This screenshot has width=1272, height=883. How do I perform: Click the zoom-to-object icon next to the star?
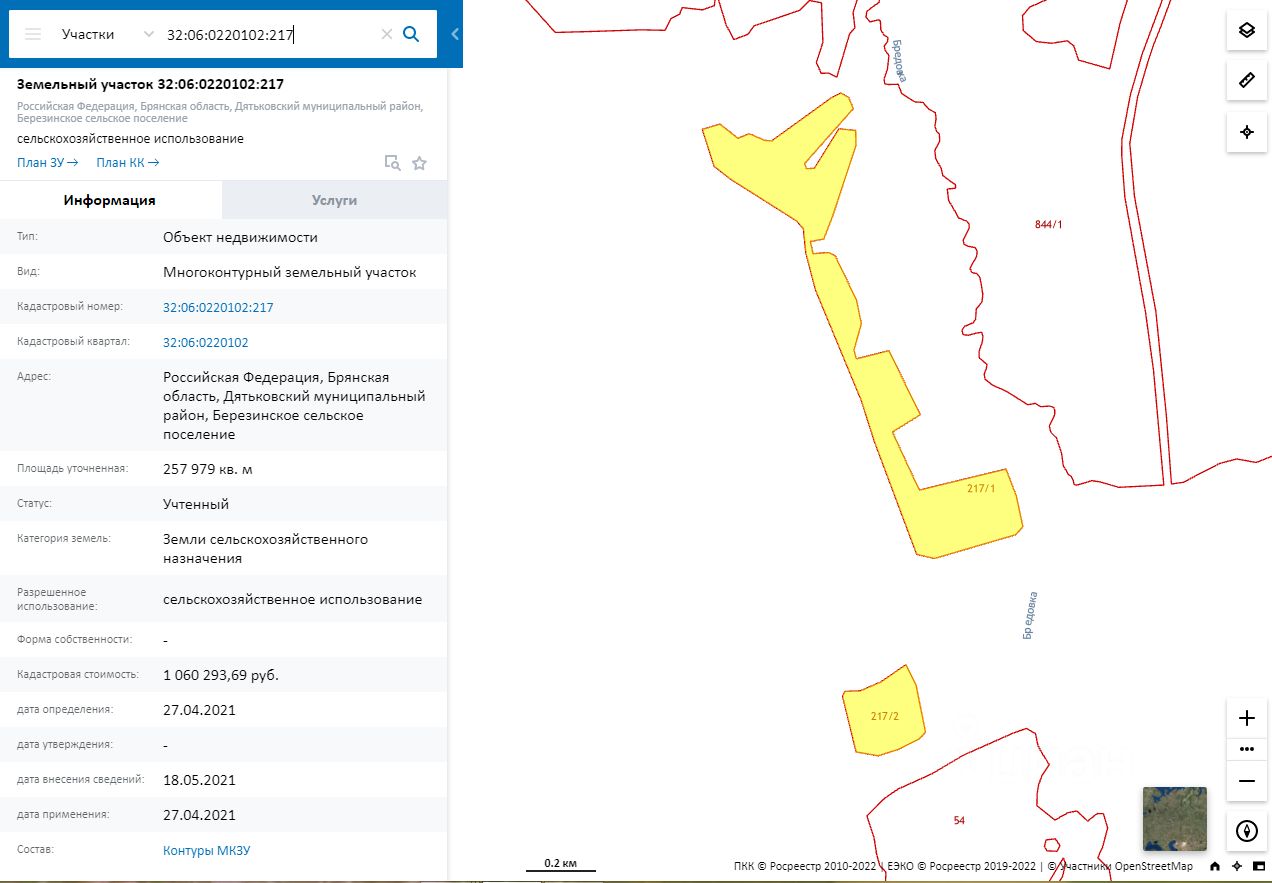[x=393, y=163]
